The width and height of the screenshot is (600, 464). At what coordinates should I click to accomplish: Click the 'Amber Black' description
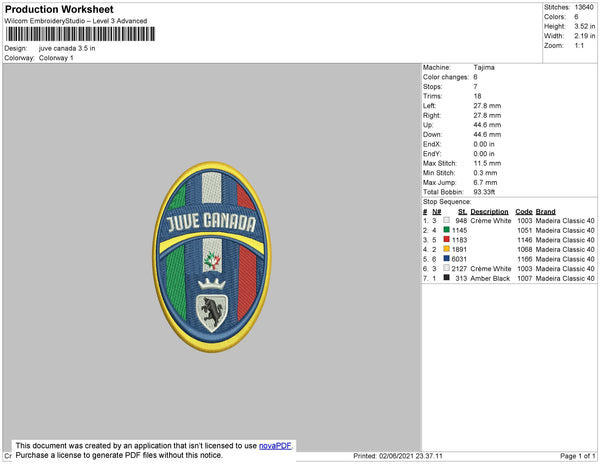click(x=490, y=278)
